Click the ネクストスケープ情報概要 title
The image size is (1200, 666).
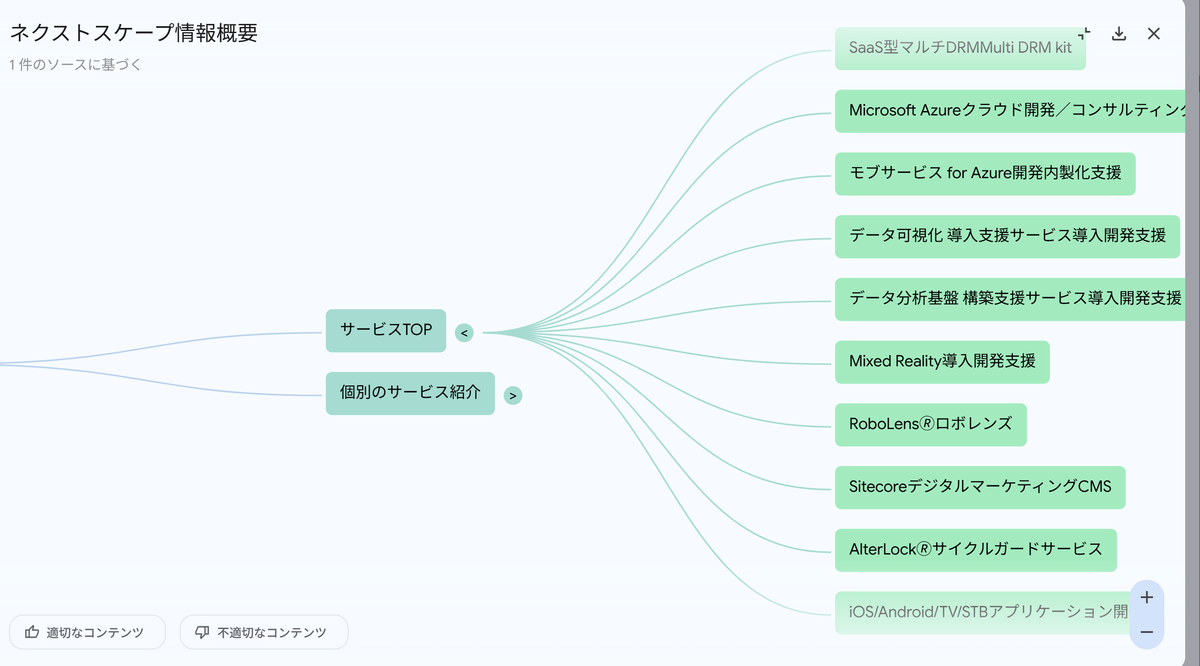133,33
